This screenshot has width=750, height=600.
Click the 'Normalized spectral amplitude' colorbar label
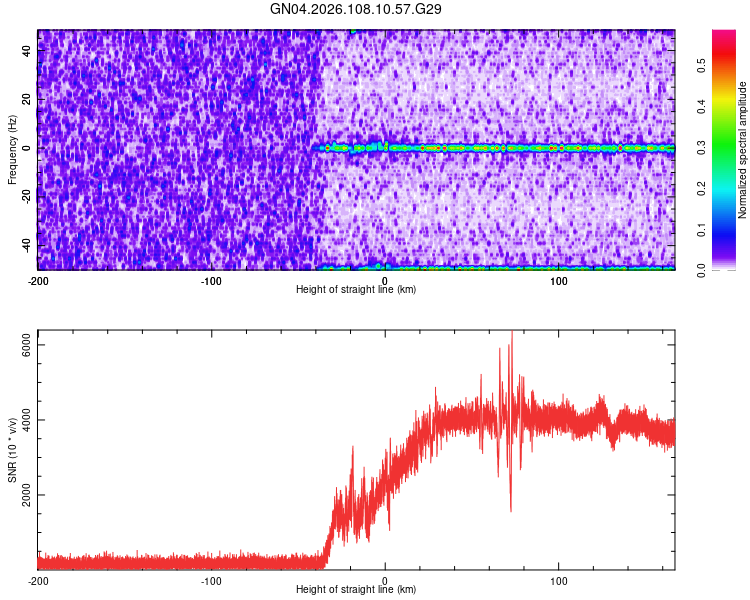(x=742, y=150)
